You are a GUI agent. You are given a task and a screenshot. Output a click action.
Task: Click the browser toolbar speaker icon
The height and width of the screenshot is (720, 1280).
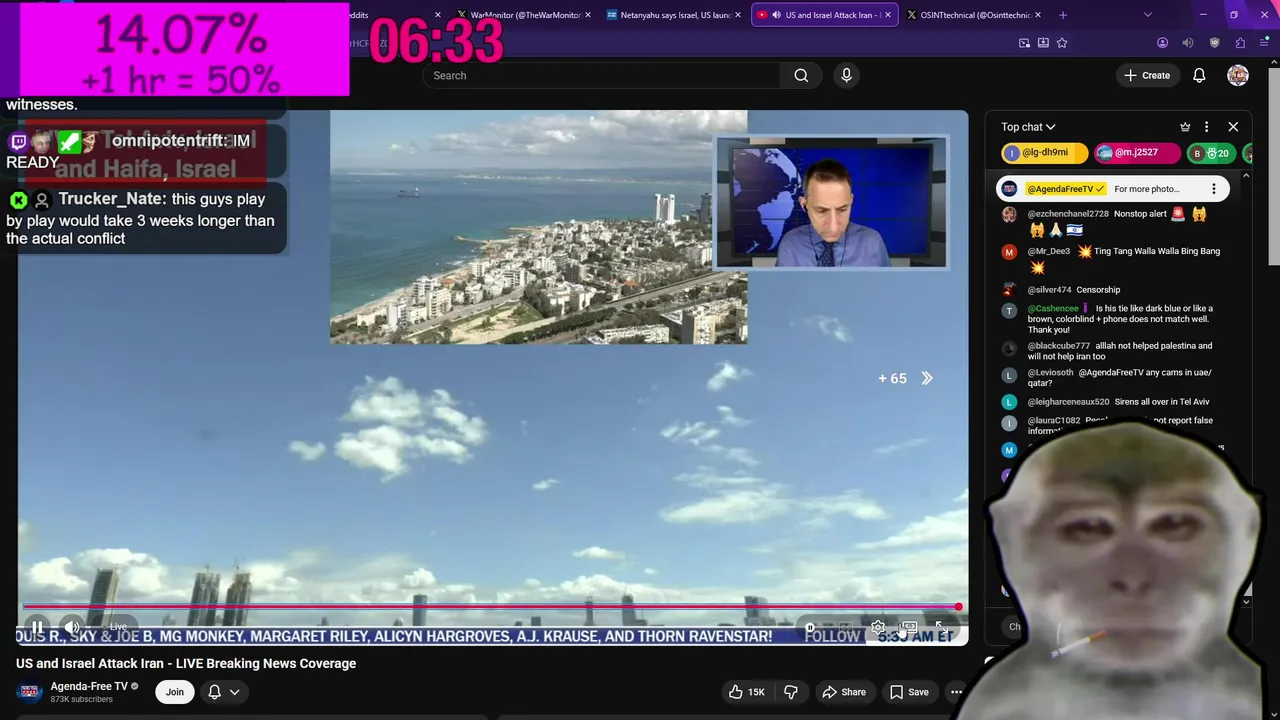pos(1188,43)
